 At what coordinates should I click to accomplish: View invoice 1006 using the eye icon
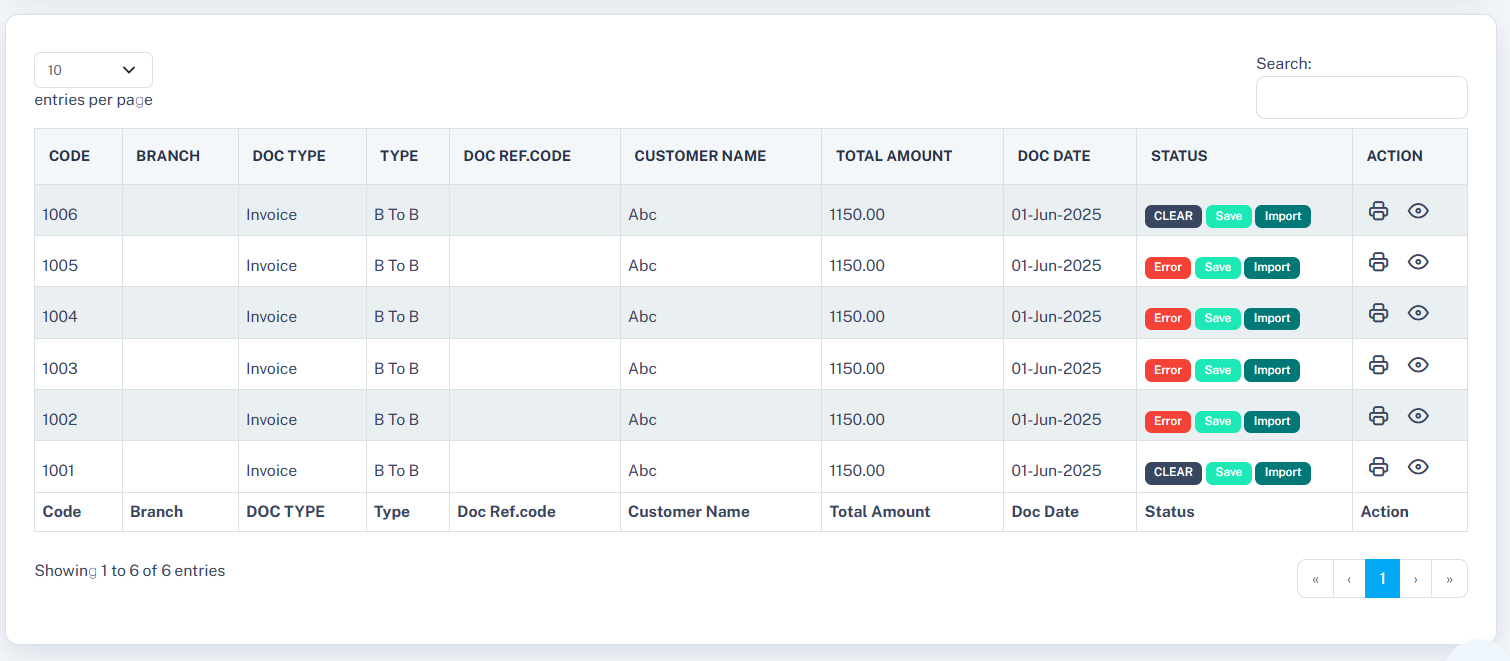1418,211
